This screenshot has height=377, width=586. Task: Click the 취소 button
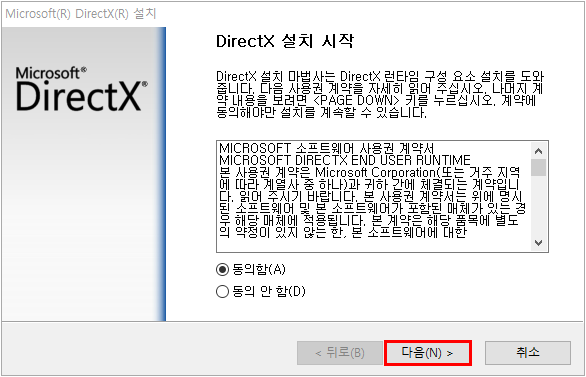528,352
